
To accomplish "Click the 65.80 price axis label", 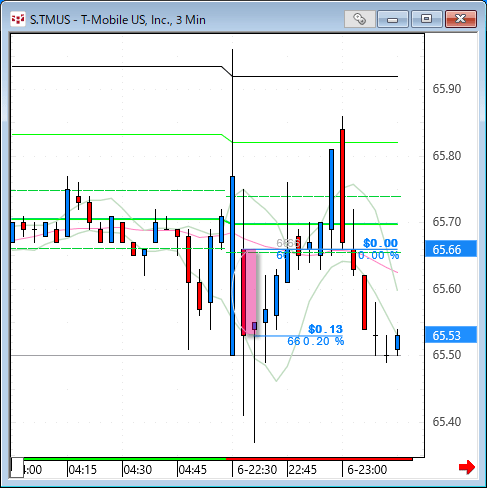I will tap(447, 156).
